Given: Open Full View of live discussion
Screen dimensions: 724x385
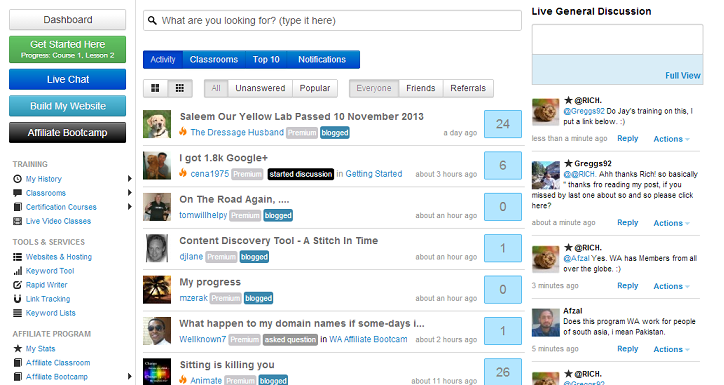Looking at the screenshot, I should [x=682, y=75].
